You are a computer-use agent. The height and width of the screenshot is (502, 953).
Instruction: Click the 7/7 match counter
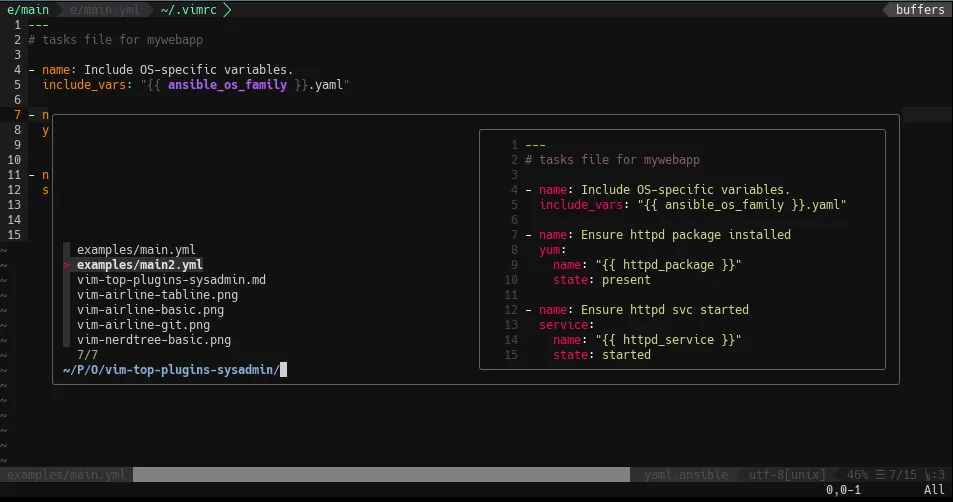[87, 355]
